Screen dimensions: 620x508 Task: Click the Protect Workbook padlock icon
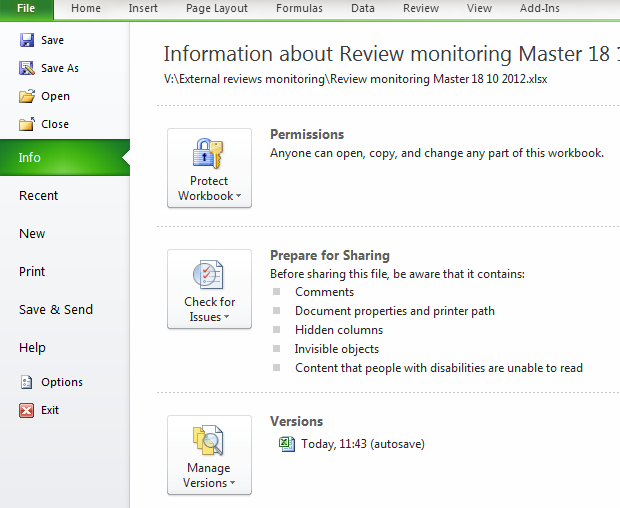(208, 154)
